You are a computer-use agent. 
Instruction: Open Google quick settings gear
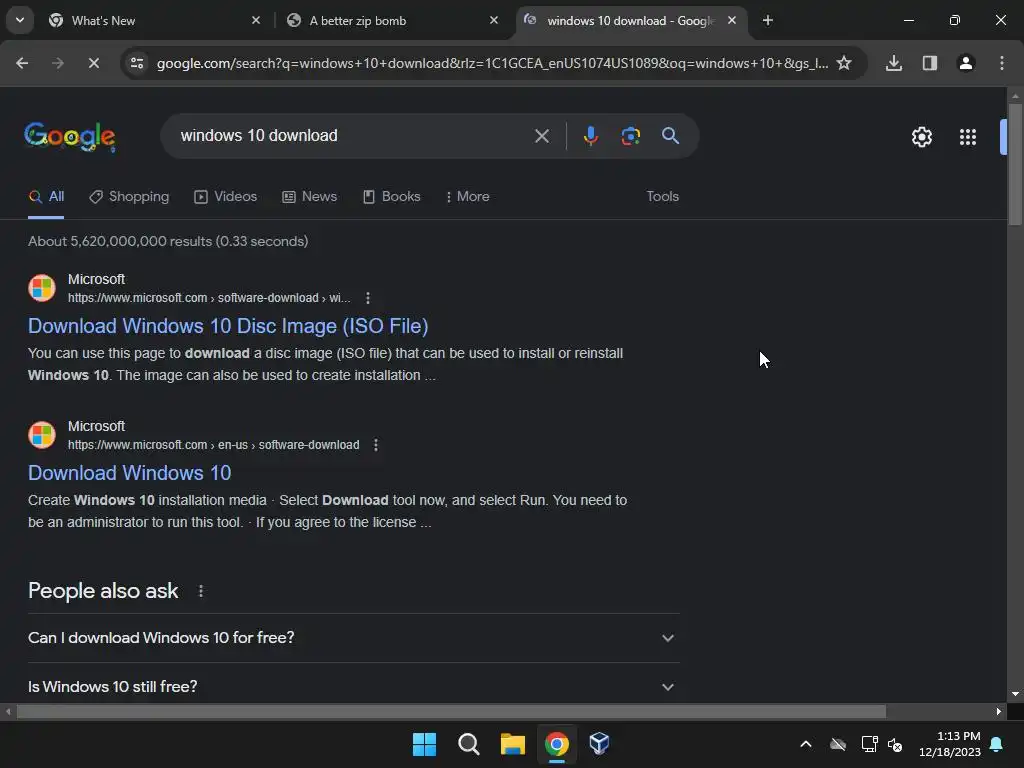[921, 137]
